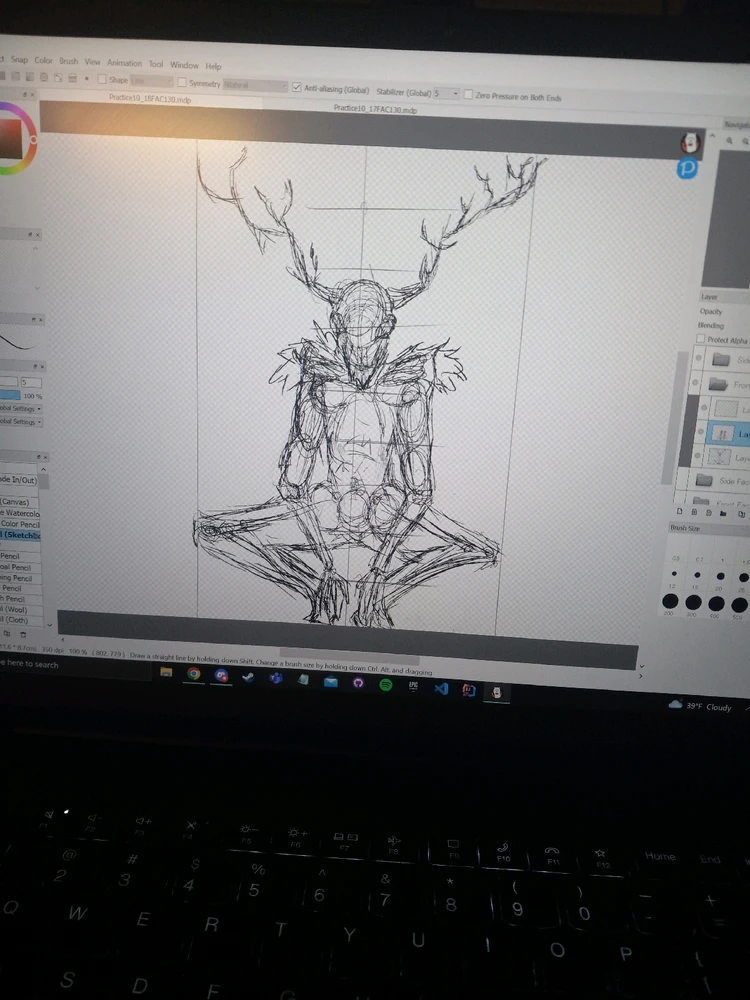This screenshot has width=750, height=1000.
Task: Switch to the Practice10_17FAC130.mdp tab
Action: coord(375,109)
